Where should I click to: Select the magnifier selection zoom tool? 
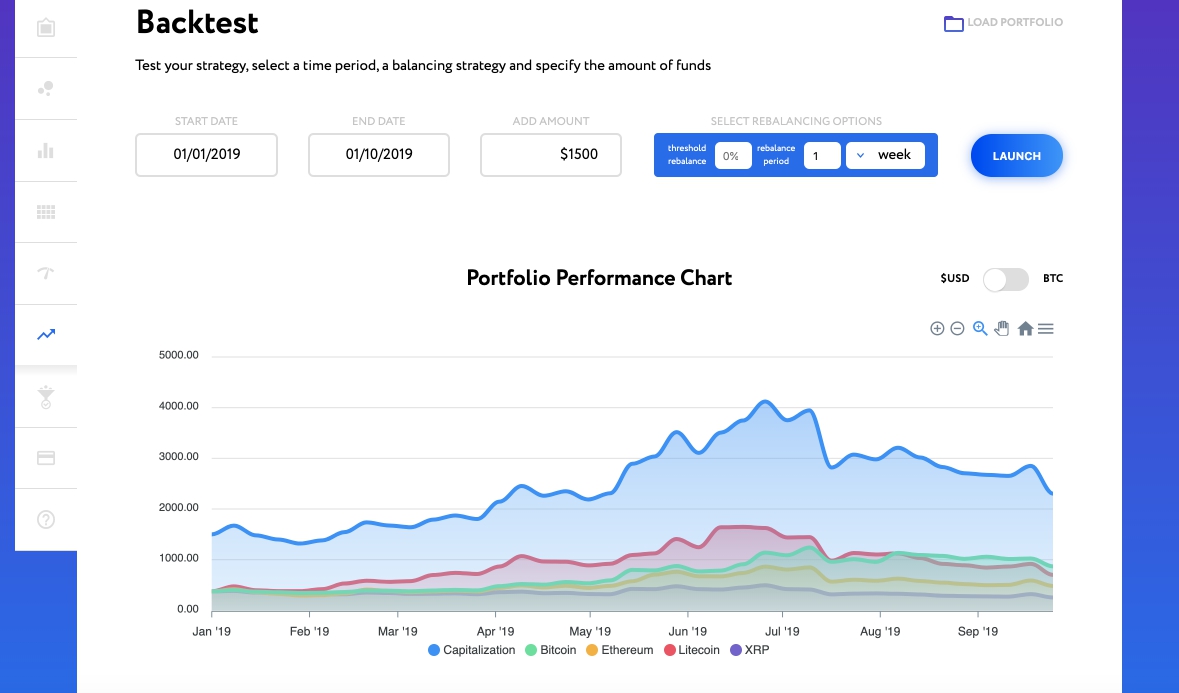pyautogui.click(x=980, y=328)
